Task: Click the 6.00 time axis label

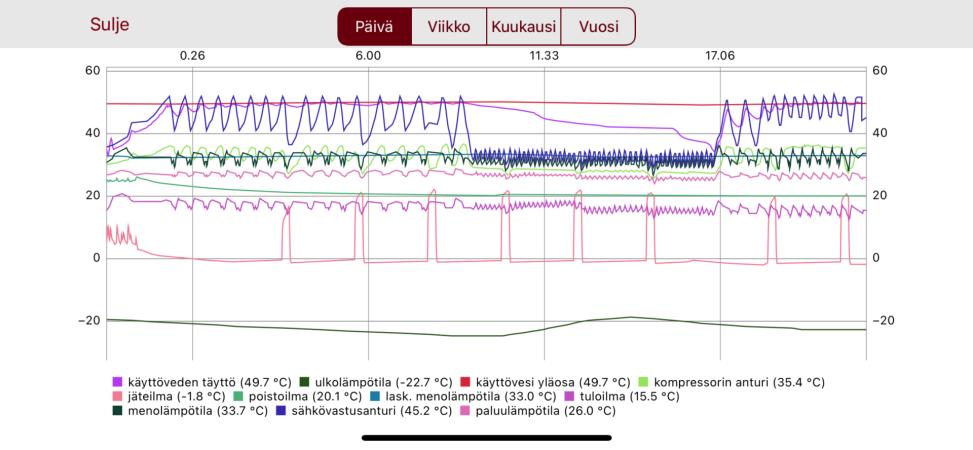Action: pos(368,56)
